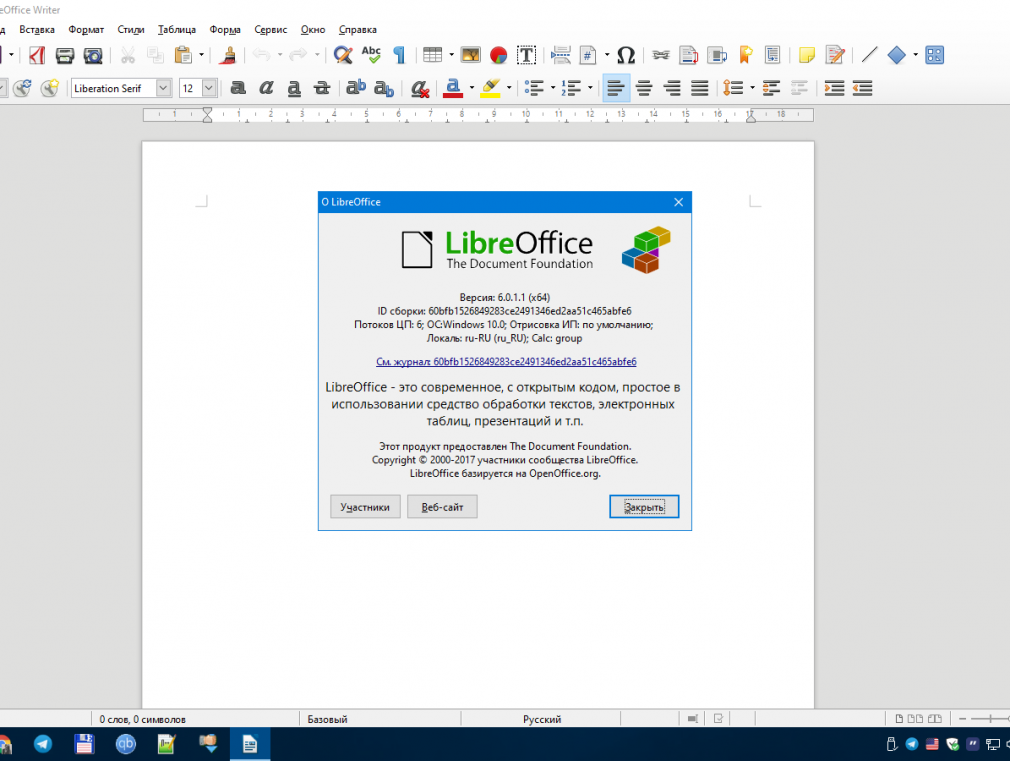The image size is (1010, 761).
Task: Open the См. журнал build link
Action: (506, 362)
